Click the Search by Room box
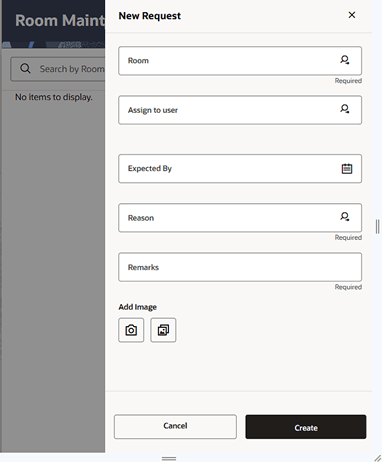The height and width of the screenshot is (462, 382). pos(58,69)
